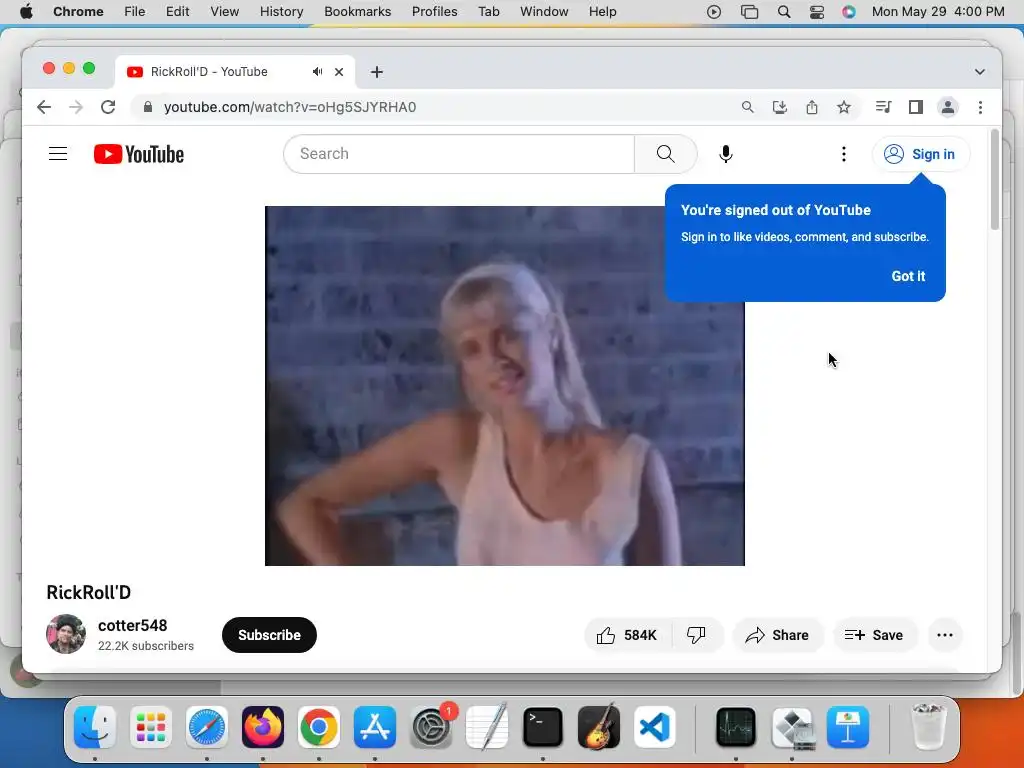
Task: Focus the YouTube Search field
Action: 460,154
